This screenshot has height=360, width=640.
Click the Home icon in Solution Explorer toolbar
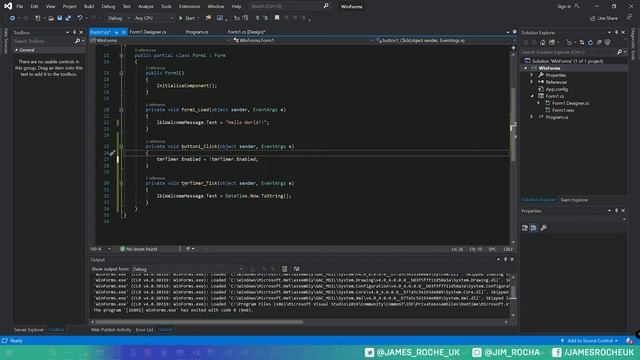(542, 42)
